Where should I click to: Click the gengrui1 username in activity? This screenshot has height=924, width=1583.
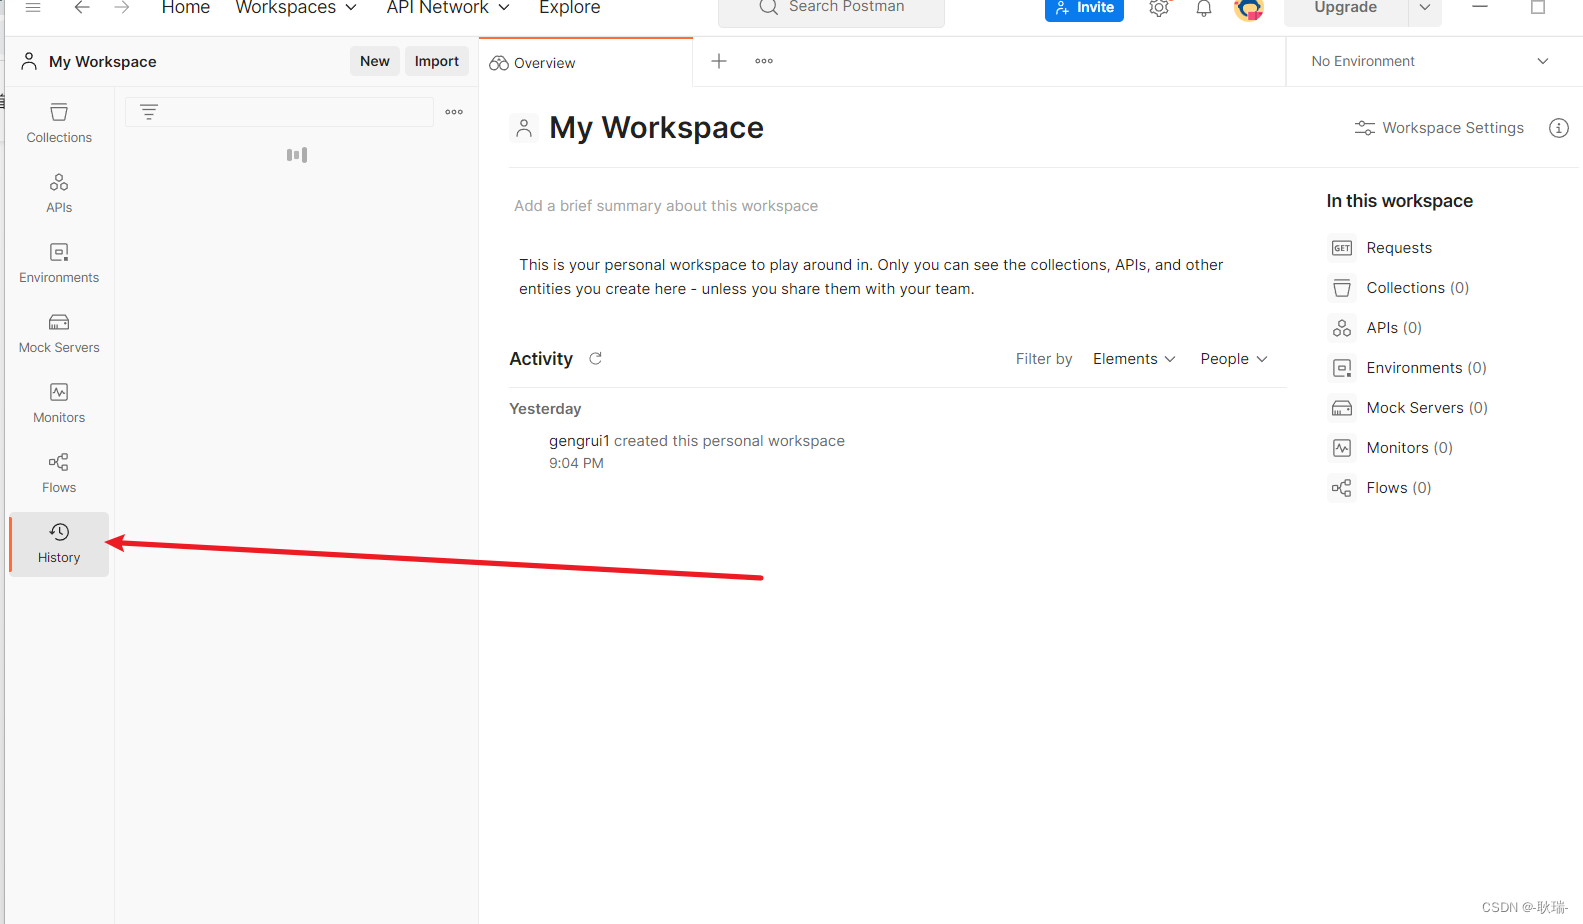[x=579, y=441]
